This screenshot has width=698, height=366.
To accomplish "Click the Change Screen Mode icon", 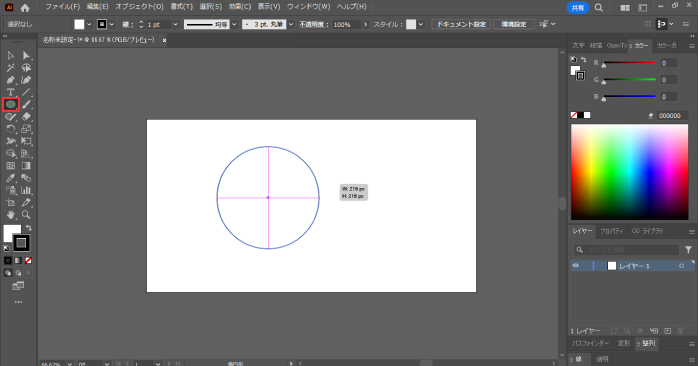I will pos(18,286).
